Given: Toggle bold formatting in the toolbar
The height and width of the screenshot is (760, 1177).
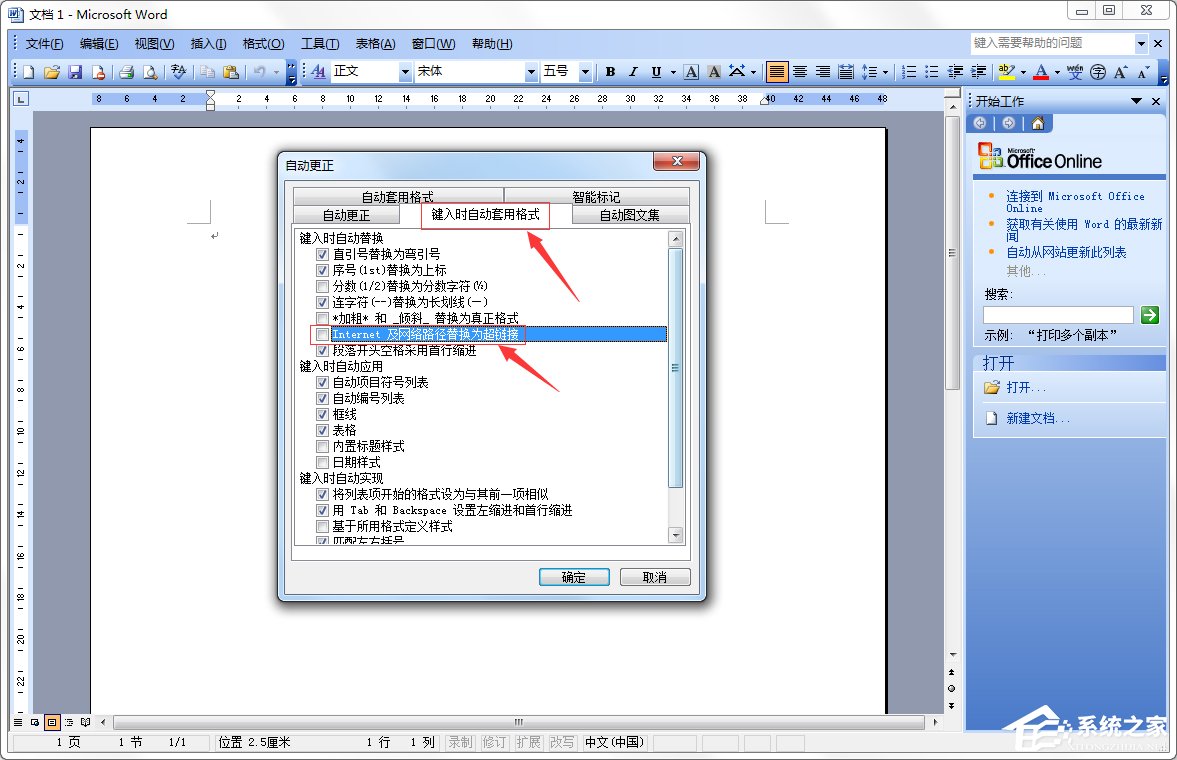Looking at the screenshot, I should [x=610, y=72].
